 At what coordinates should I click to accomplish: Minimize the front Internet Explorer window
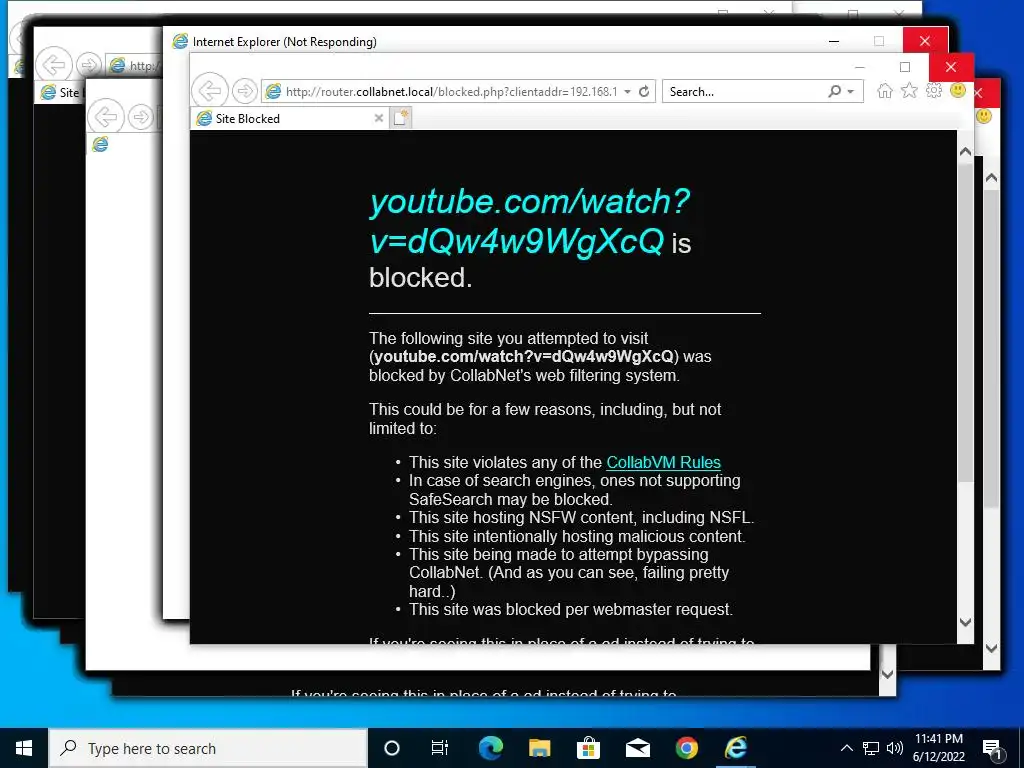pyautogui.click(x=859, y=67)
